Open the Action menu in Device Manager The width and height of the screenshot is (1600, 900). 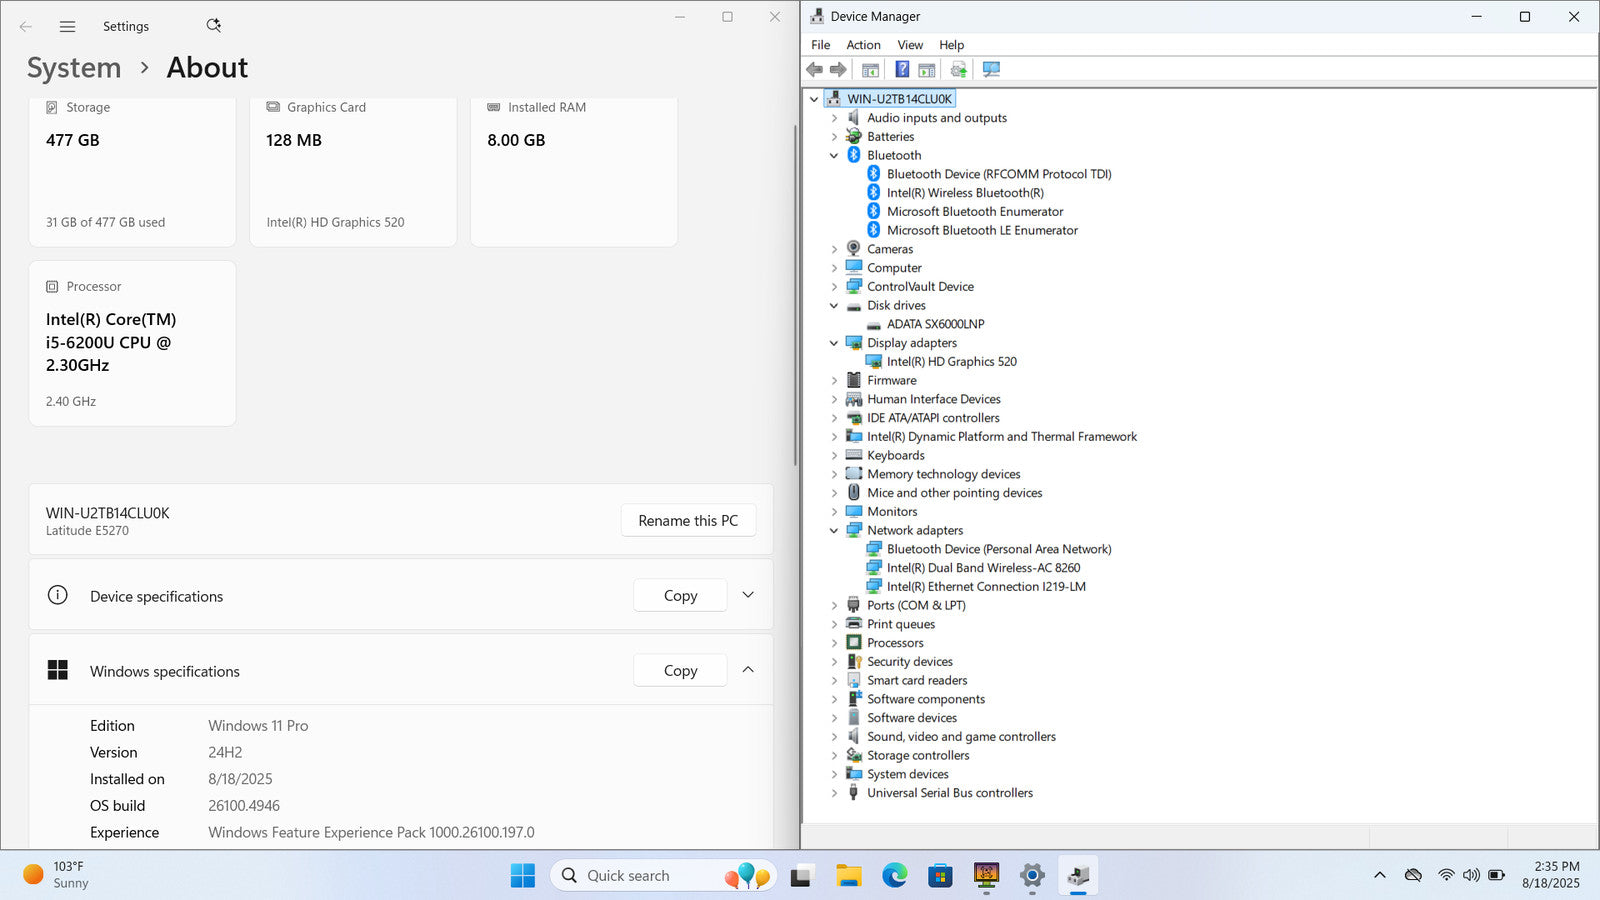pos(863,45)
